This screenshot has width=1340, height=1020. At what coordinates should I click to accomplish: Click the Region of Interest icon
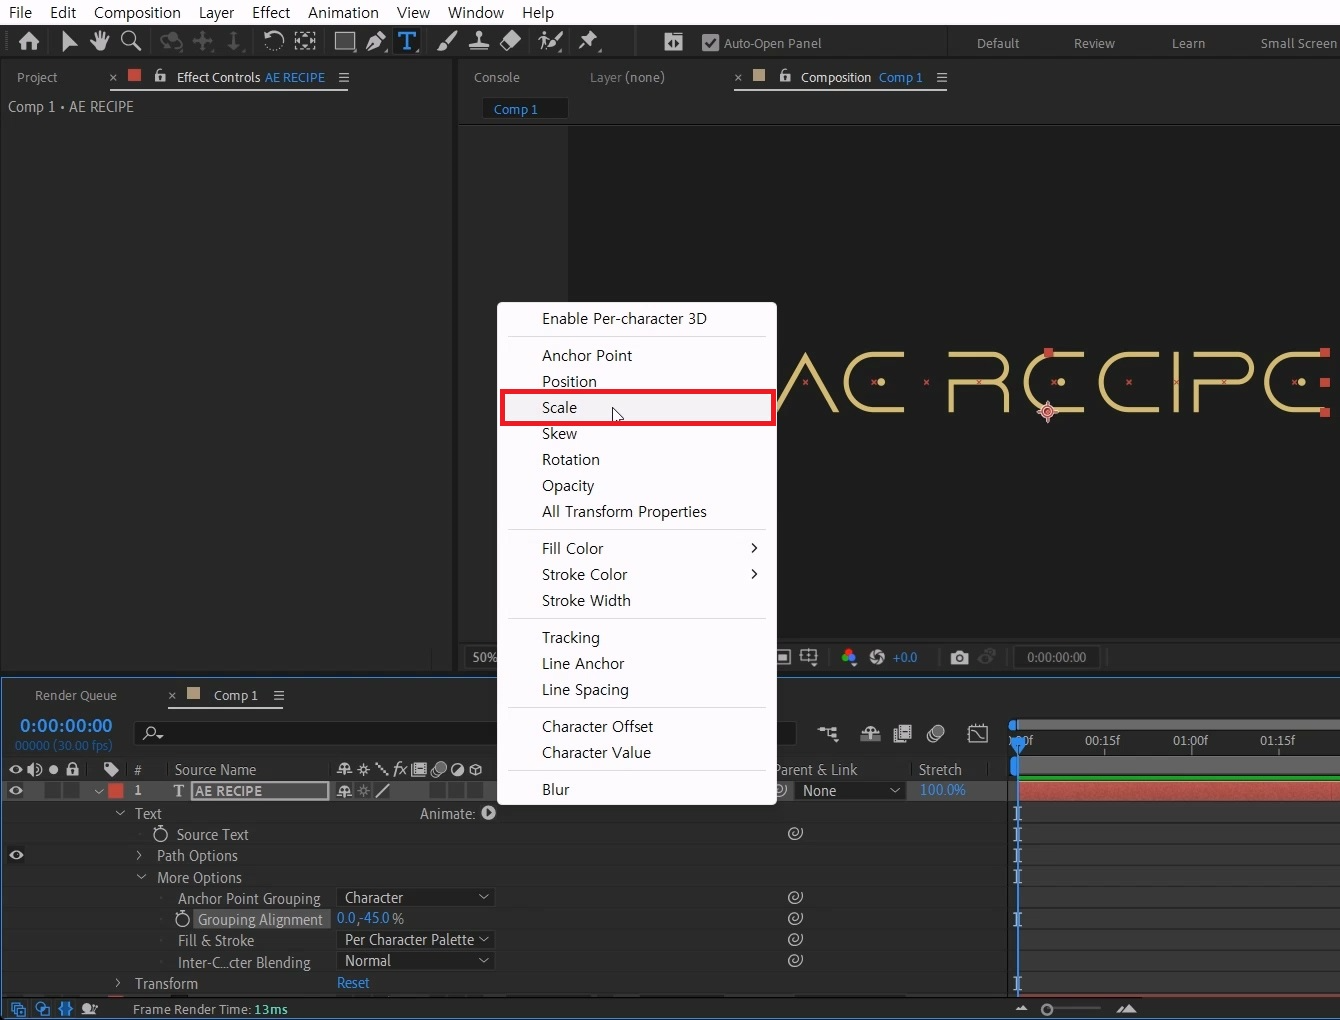[x=783, y=657]
